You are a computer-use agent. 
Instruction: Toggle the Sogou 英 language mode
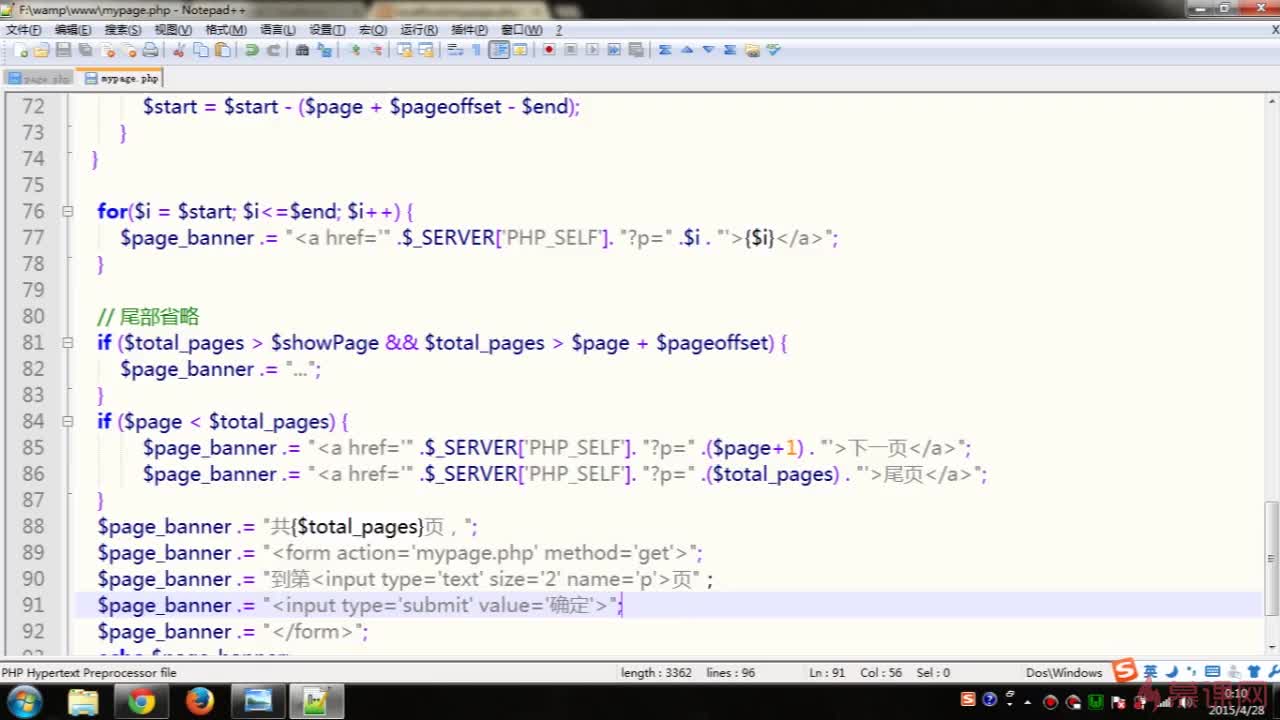tap(1150, 672)
